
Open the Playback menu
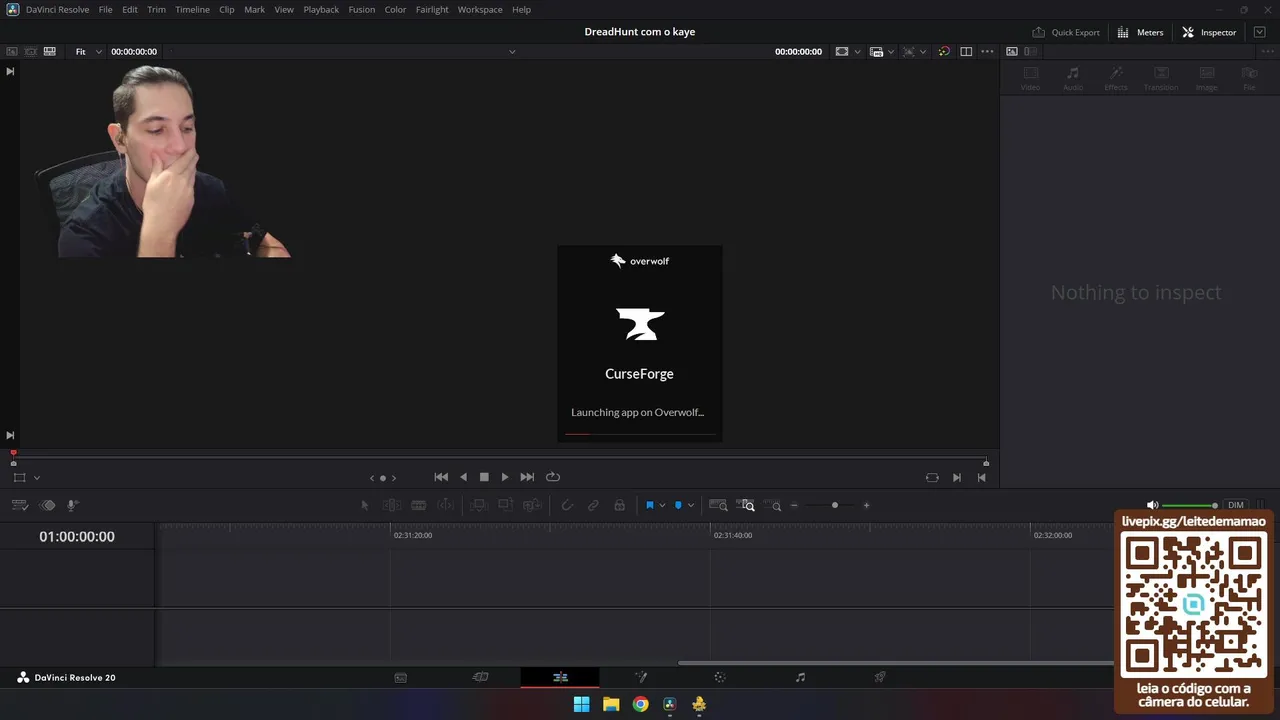point(321,9)
